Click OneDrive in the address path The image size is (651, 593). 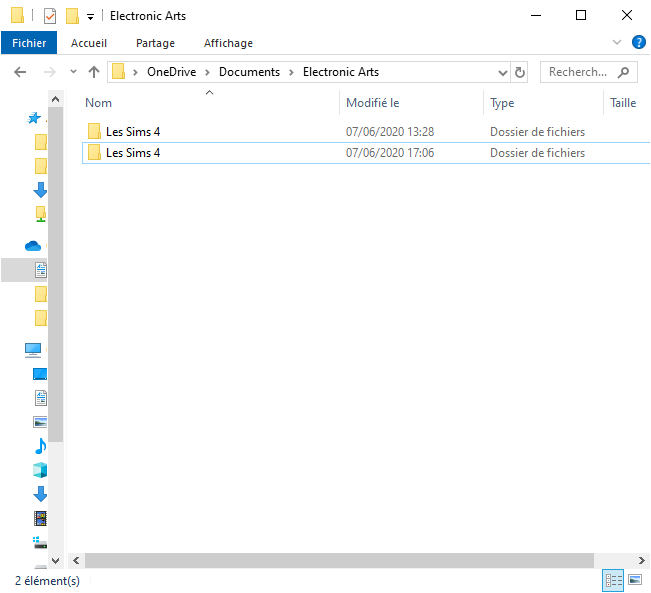click(x=171, y=72)
